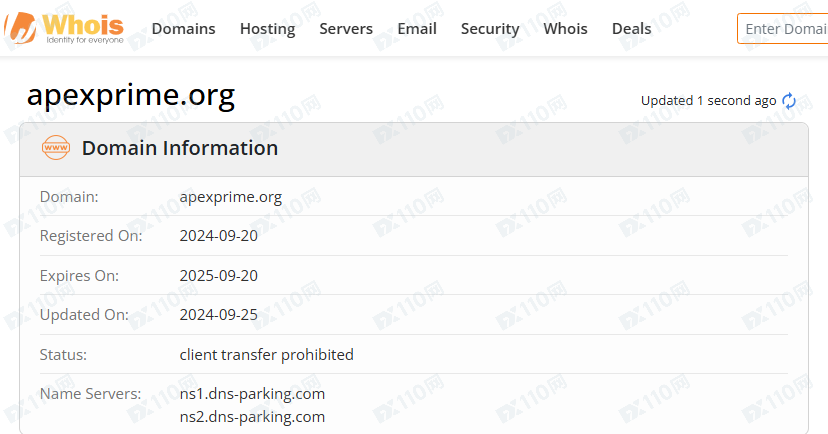Click the Registered On date 2024-09-20
Viewport: 828px width, 434px height.
[219, 235]
